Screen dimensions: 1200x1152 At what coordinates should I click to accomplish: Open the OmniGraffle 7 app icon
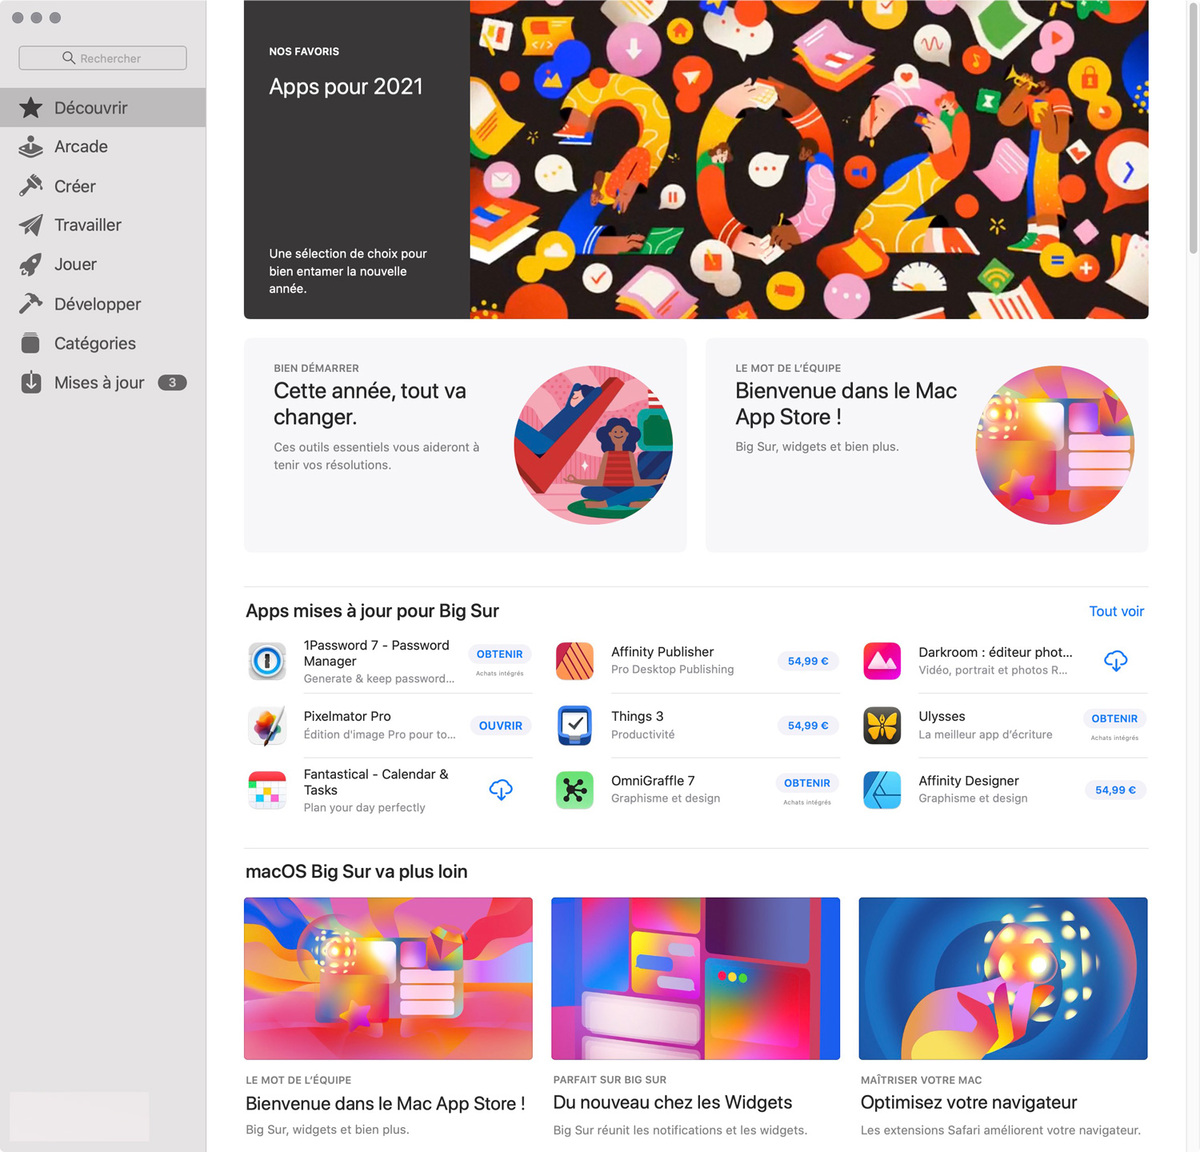575,790
